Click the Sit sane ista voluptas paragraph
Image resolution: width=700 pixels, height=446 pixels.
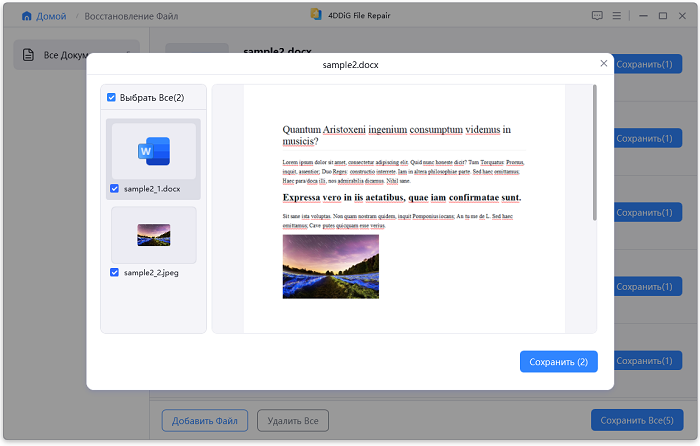pos(398,221)
